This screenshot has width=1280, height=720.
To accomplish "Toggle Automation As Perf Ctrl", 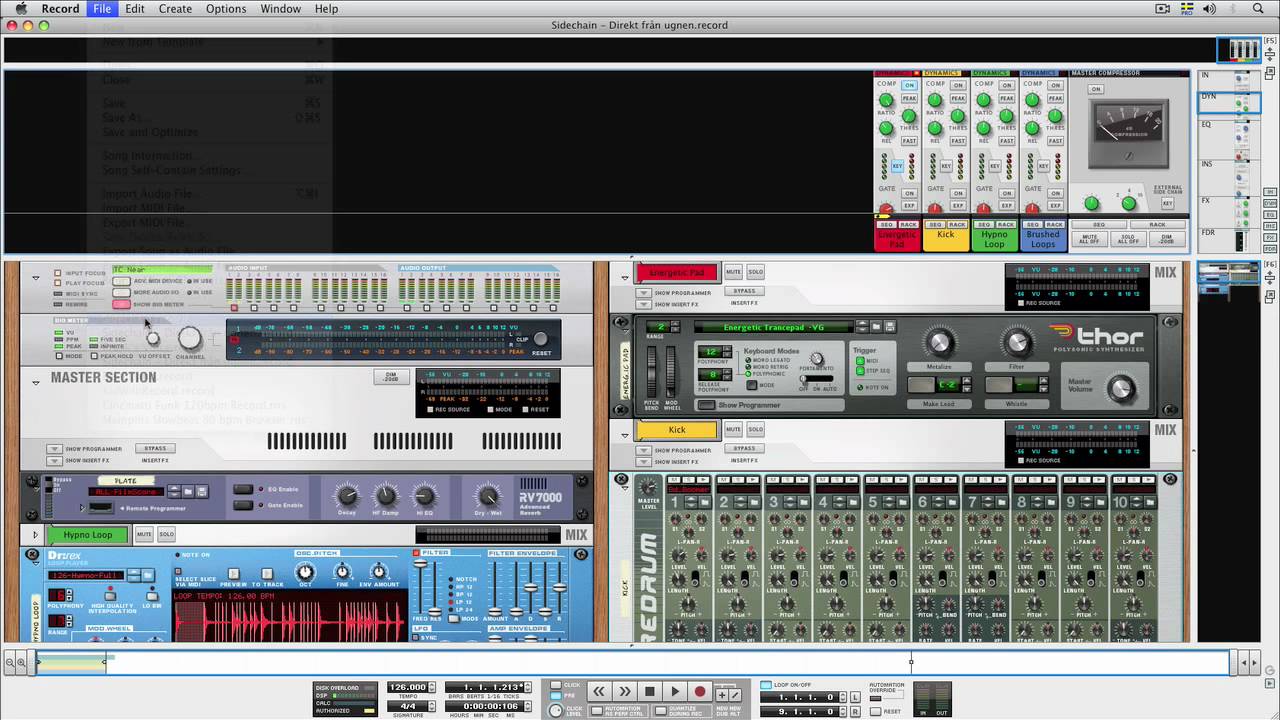I will click(596, 711).
